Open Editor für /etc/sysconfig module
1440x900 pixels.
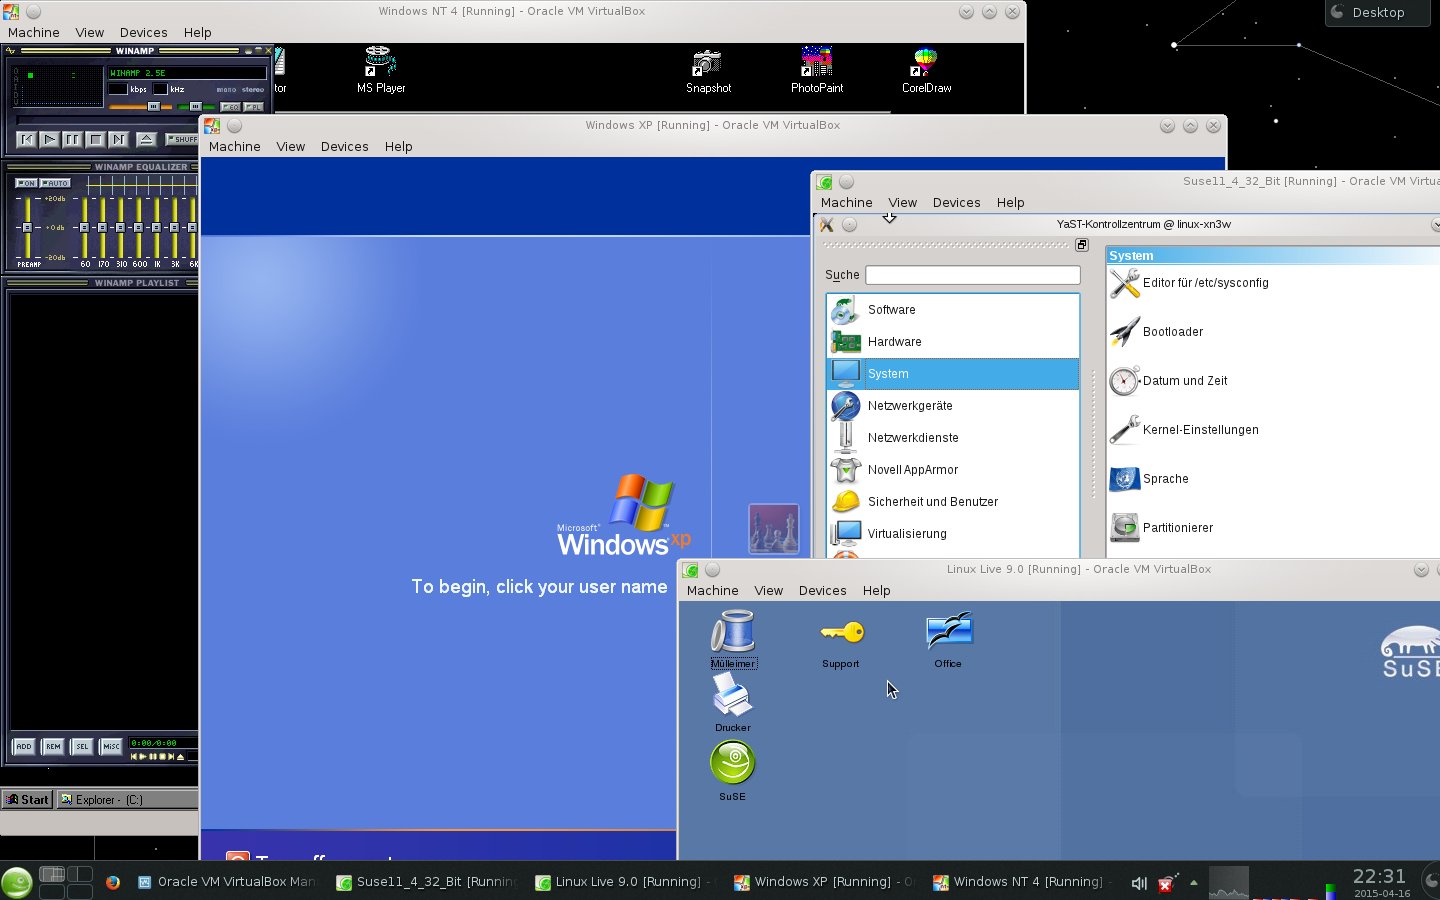pos(1189,283)
